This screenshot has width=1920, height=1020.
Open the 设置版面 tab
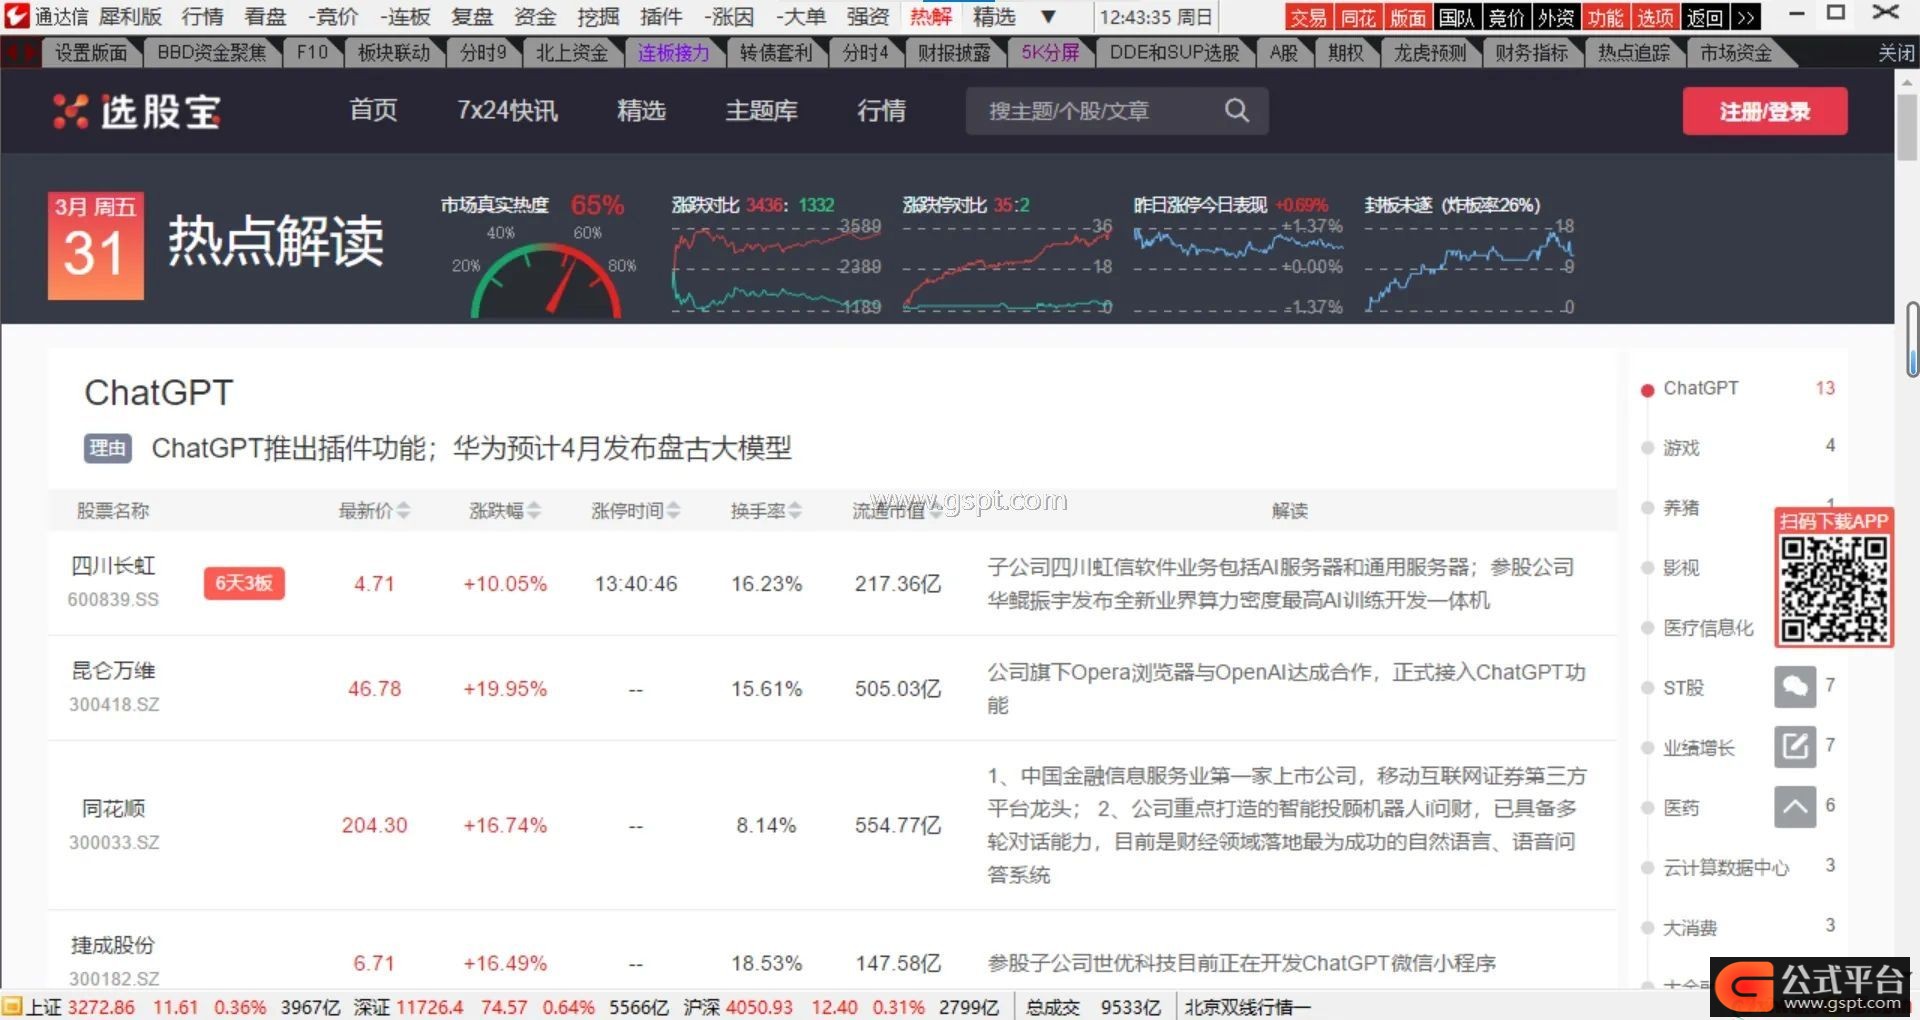click(x=91, y=53)
